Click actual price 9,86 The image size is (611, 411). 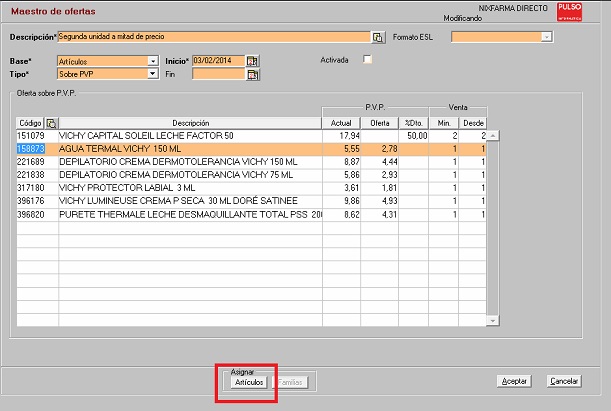[x=352, y=201]
